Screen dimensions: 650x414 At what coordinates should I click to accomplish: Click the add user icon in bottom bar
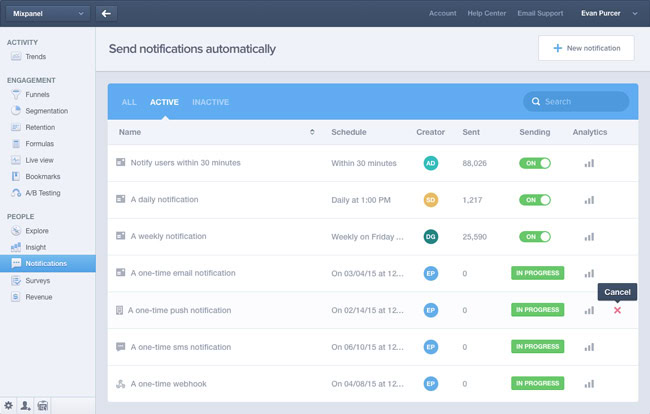[25, 405]
